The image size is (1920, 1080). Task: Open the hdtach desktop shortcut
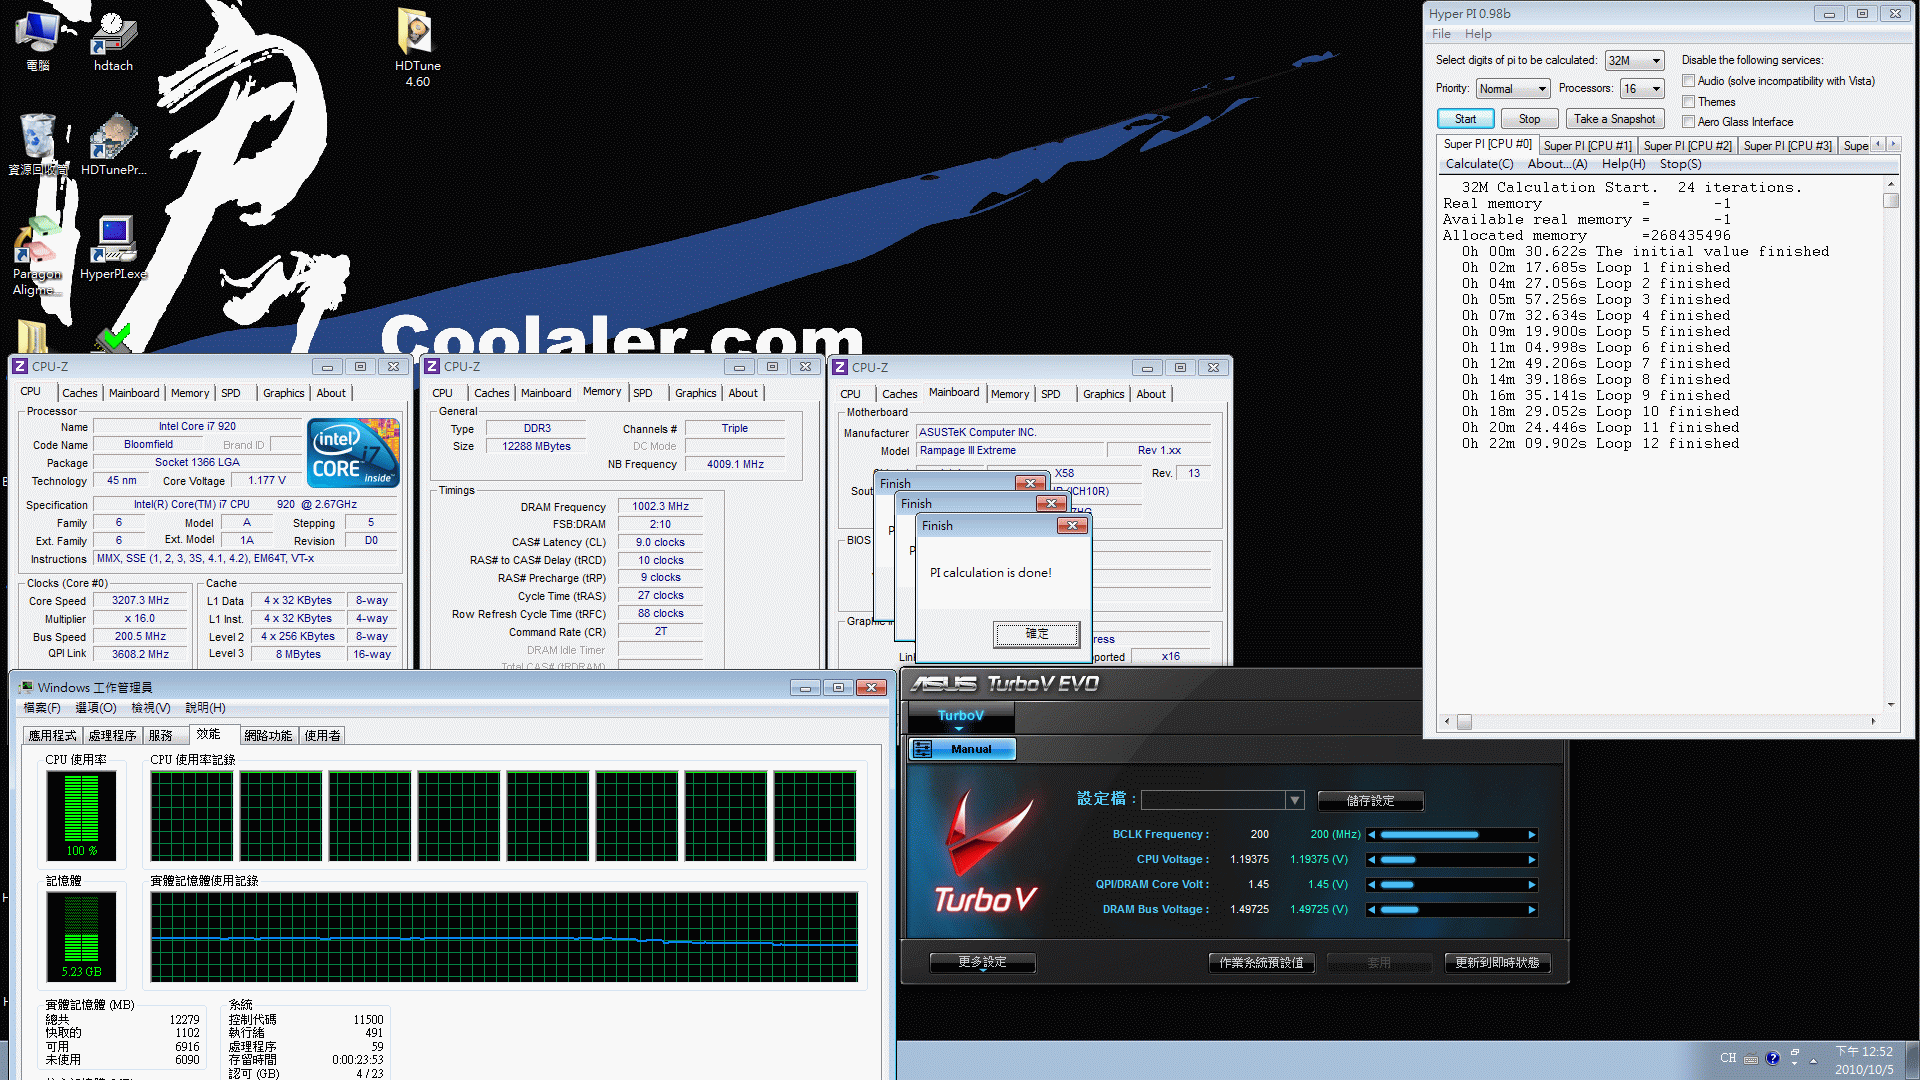tap(113, 42)
